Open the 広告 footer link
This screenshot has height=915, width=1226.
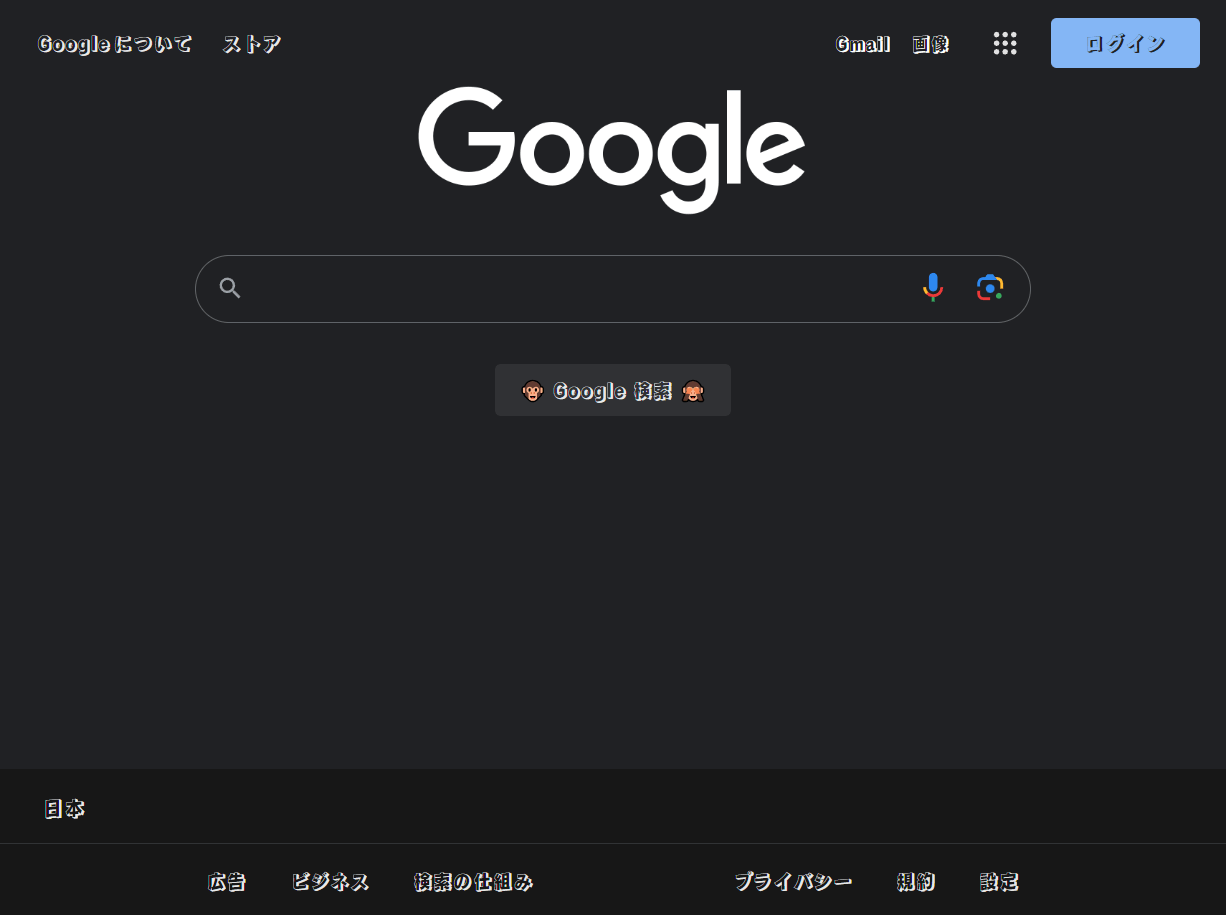coord(227,882)
